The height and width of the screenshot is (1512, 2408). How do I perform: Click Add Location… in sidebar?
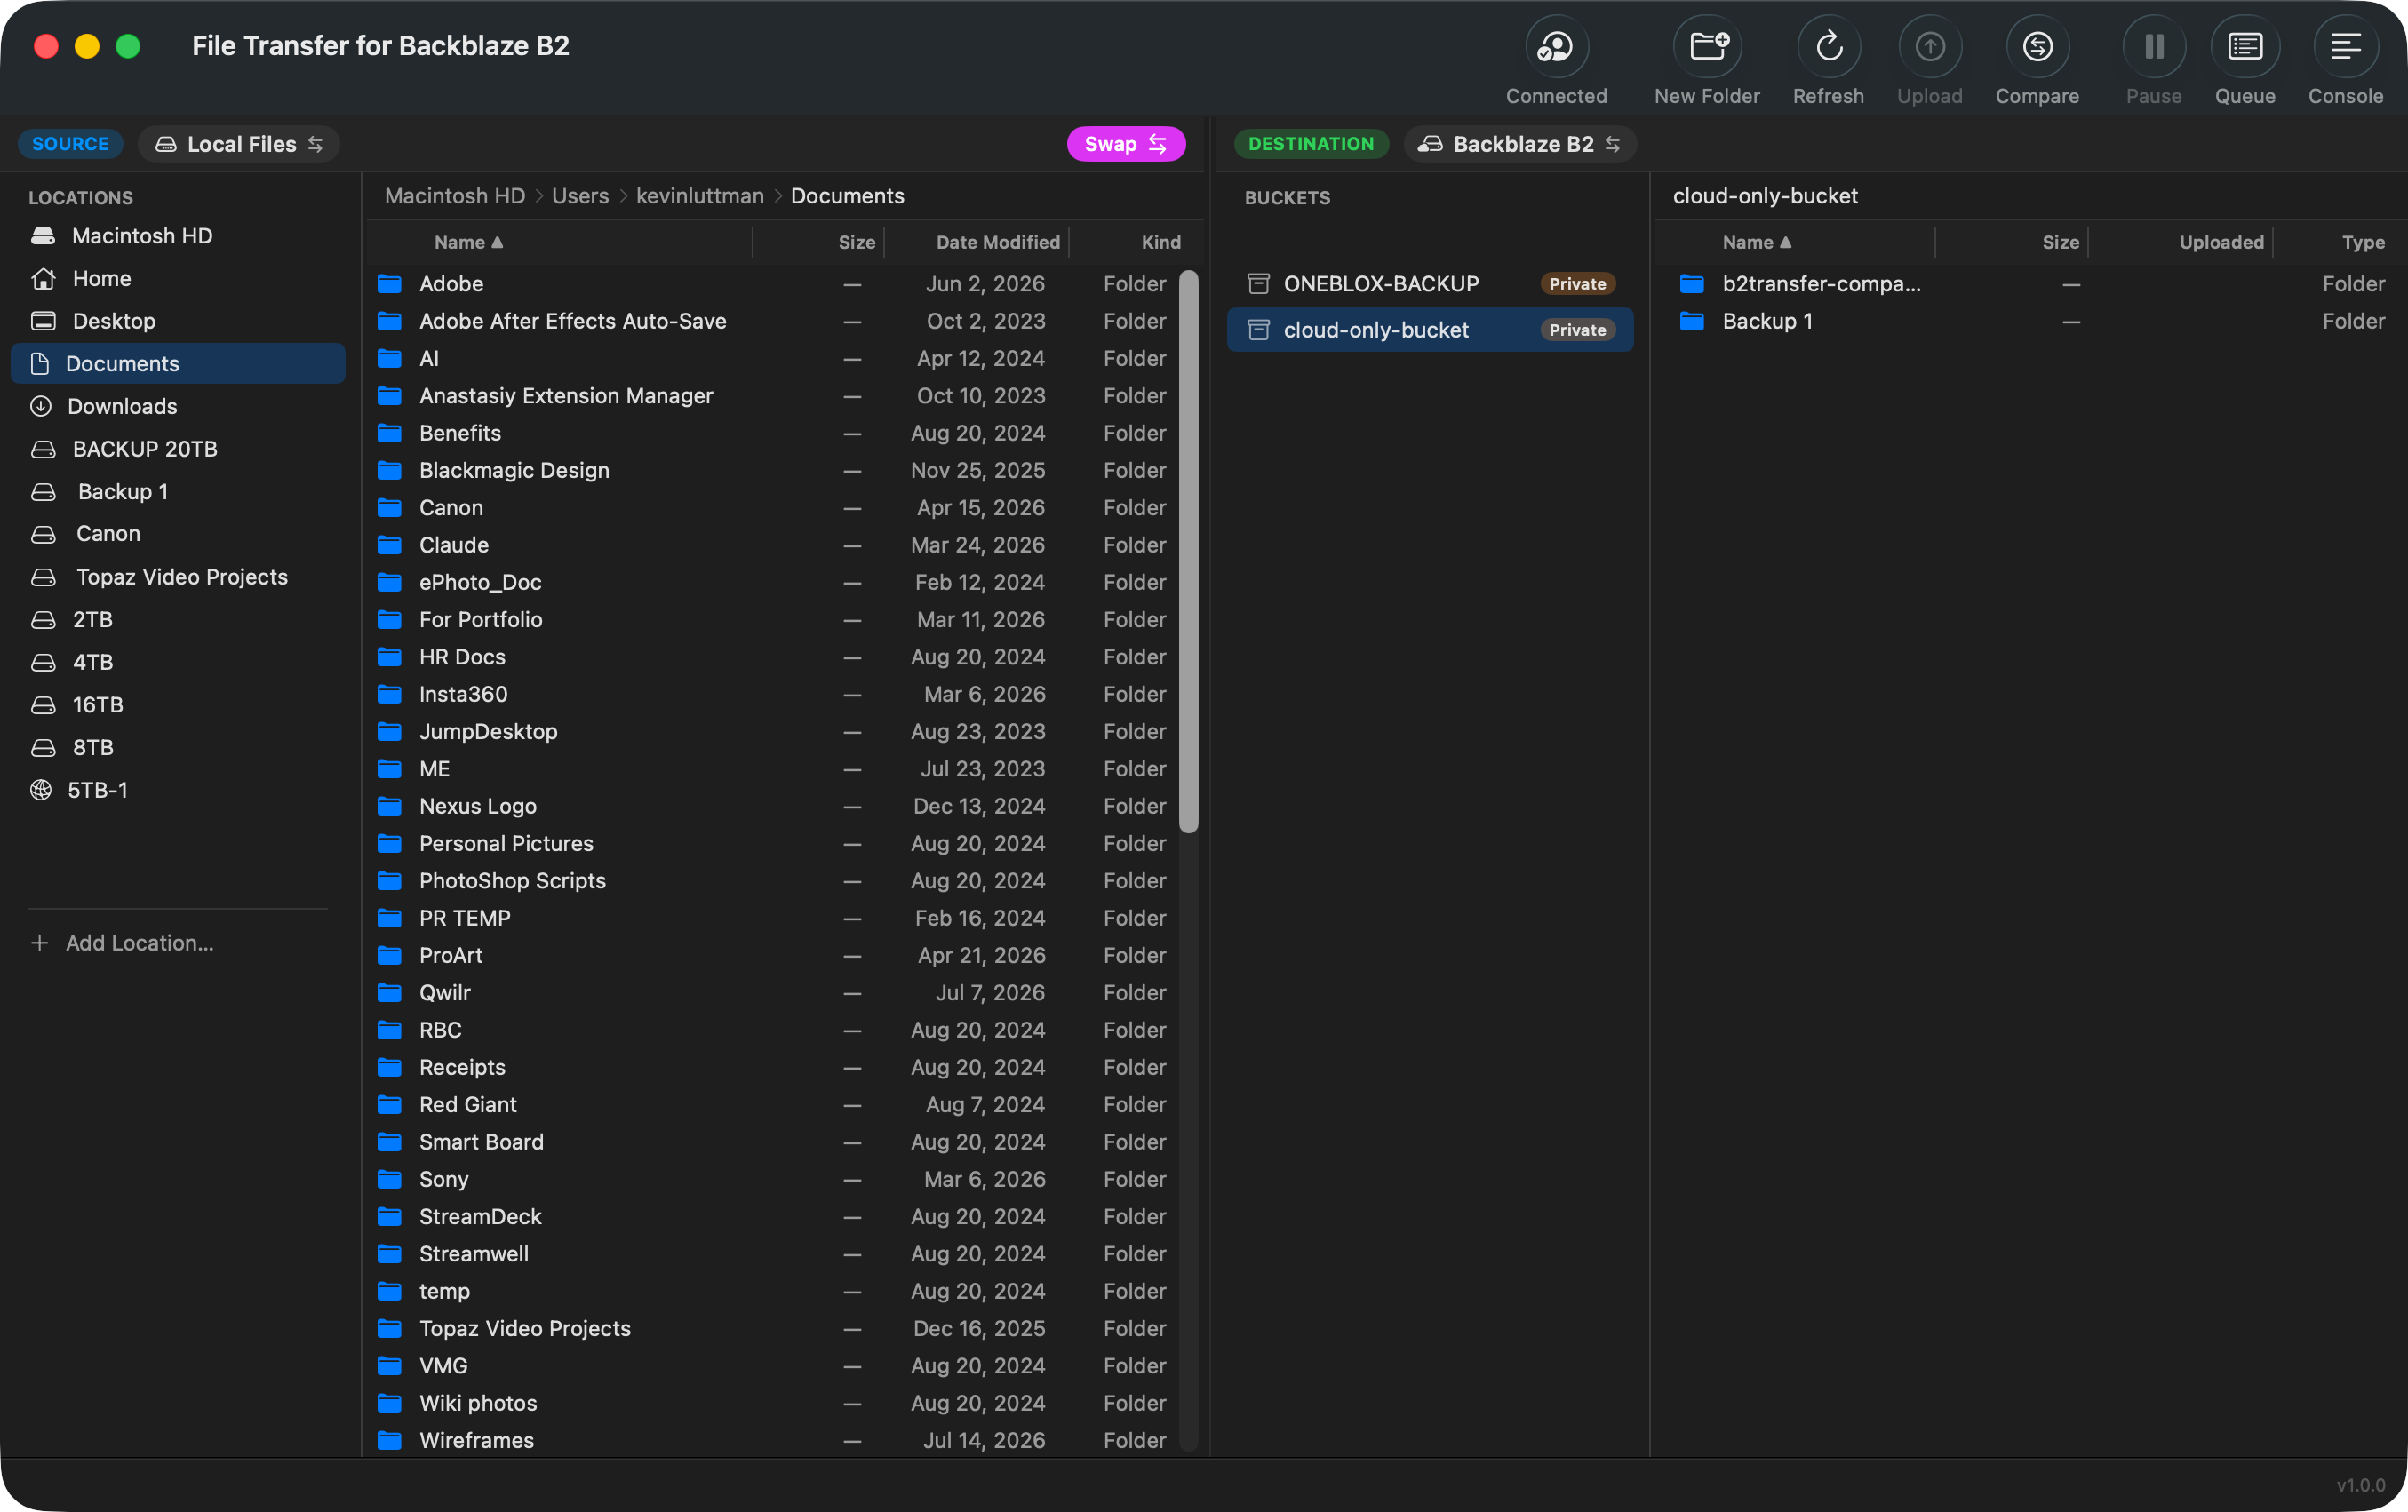122,943
